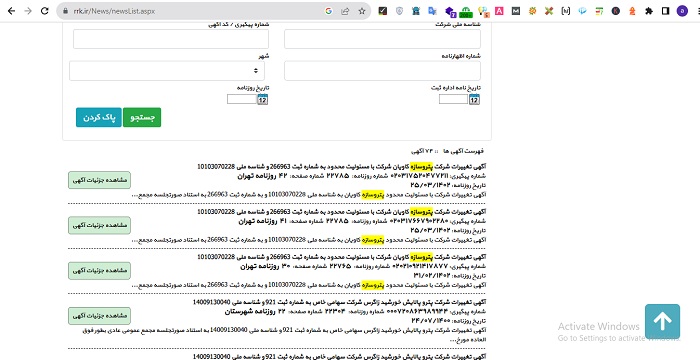View details of the notice with registration number 921
Image resolution: width=700 pixels, height=360 pixels.
100,316
